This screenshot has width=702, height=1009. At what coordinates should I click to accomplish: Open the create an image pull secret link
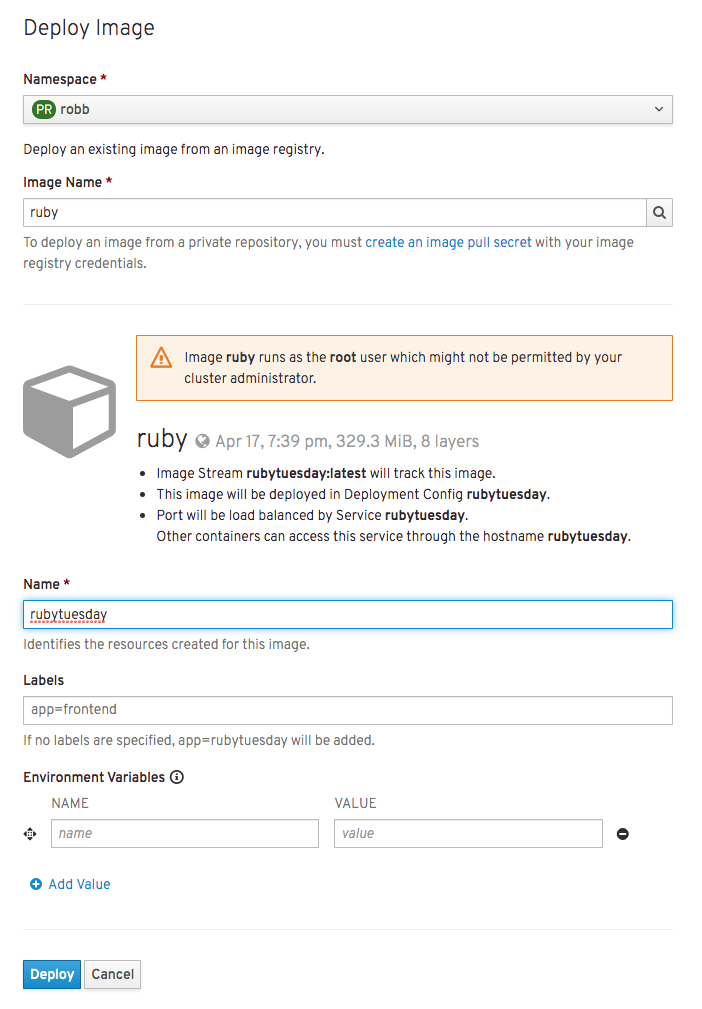(448, 243)
